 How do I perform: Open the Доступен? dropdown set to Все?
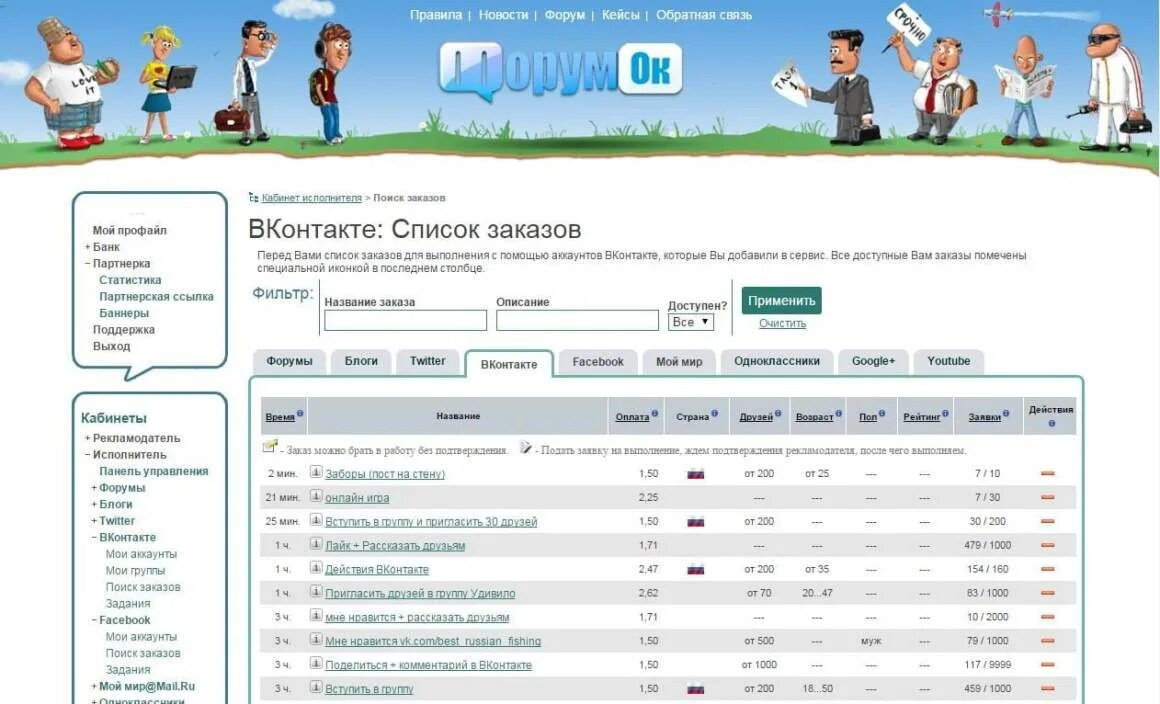tap(690, 322)
